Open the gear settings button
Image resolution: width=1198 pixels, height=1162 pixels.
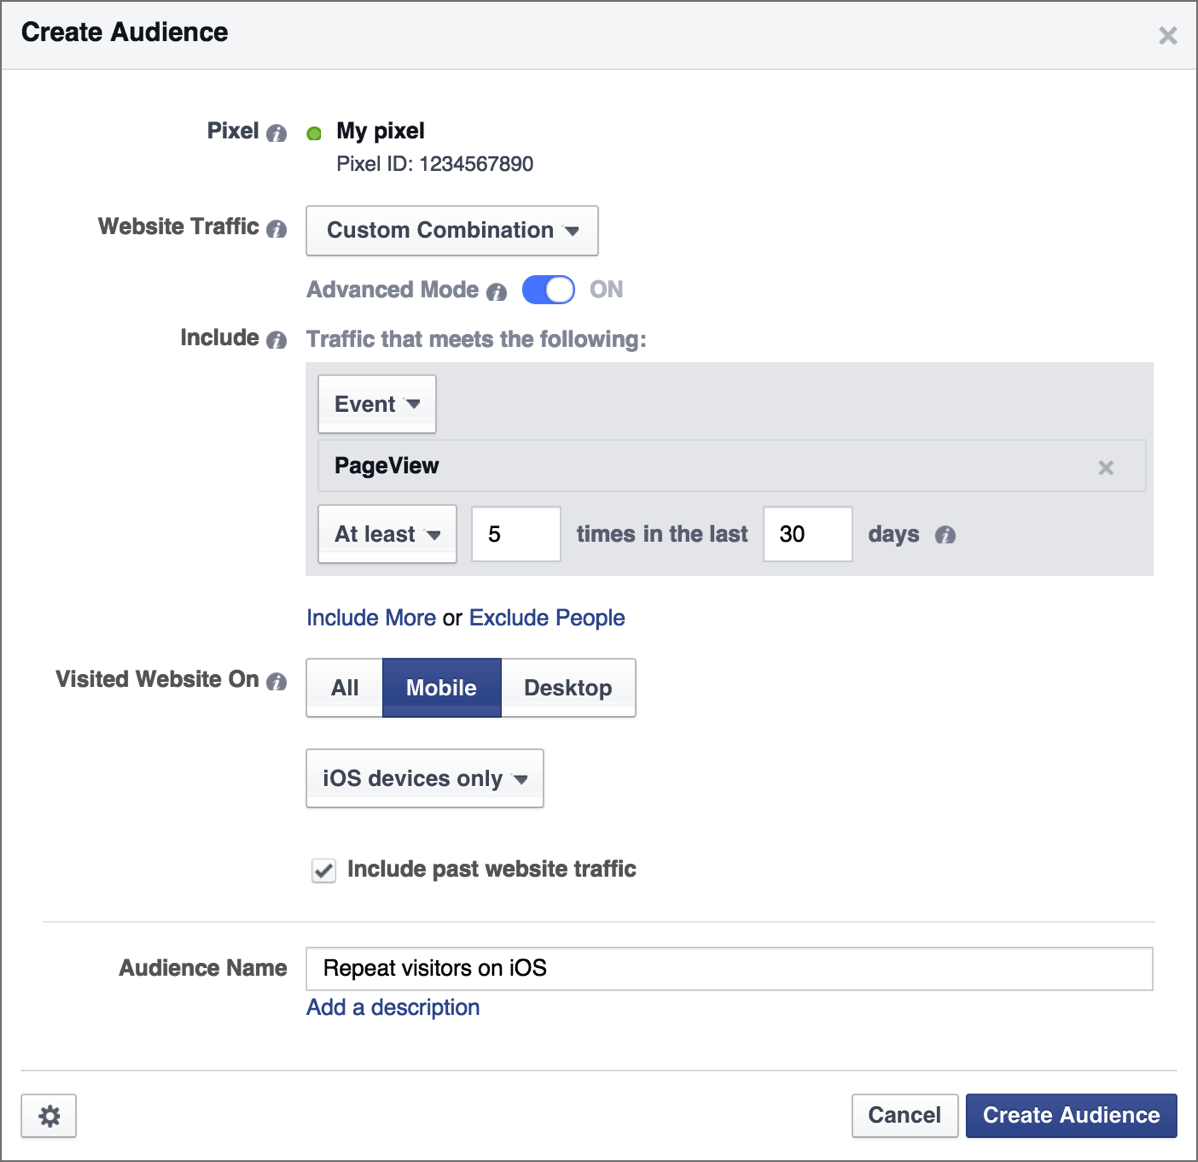pos(49,1116)
